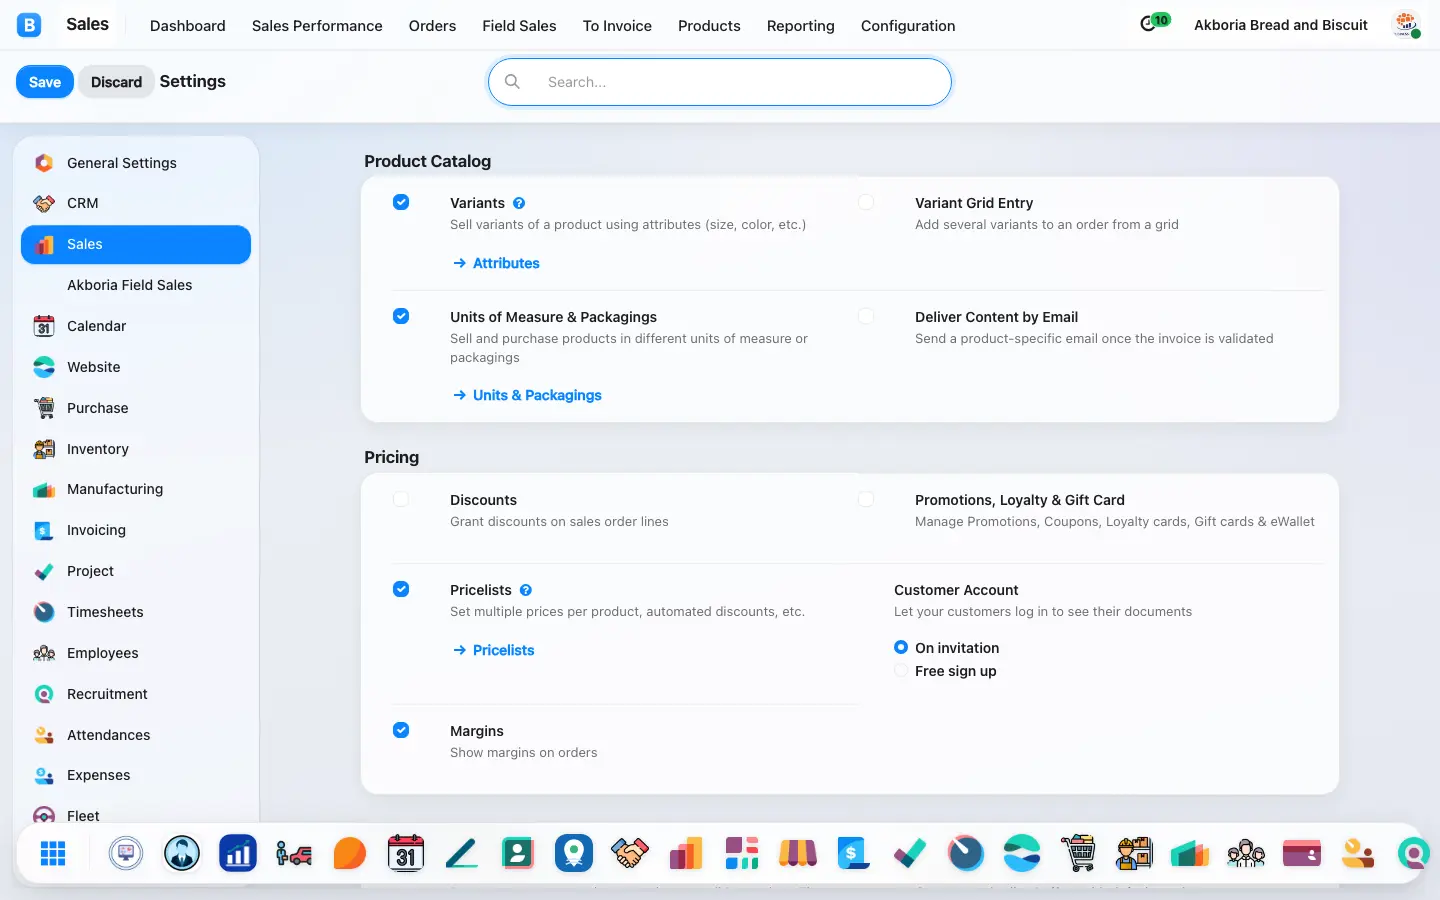Open the Point of Sale awning app in dock
Viewport: 1440px width, 900px height.
click(798, 853)
